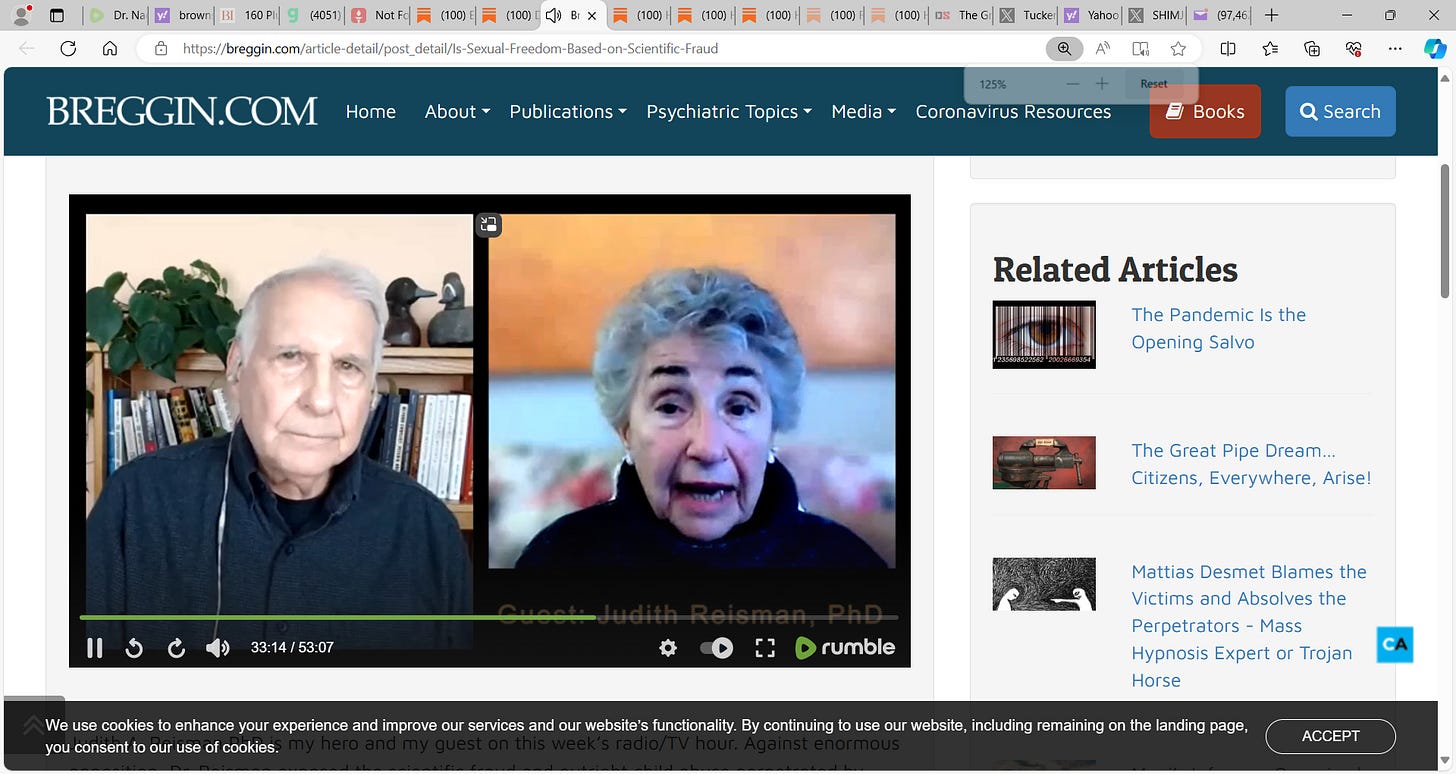Open split screen browser view
The width and height of the screenshot is (1456, 774).
pyautogui.click(x=1228, y=48)
